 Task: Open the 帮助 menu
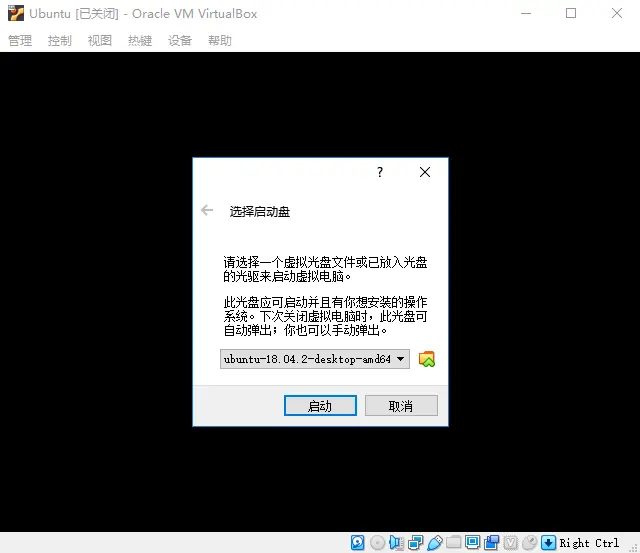point(220,40)
